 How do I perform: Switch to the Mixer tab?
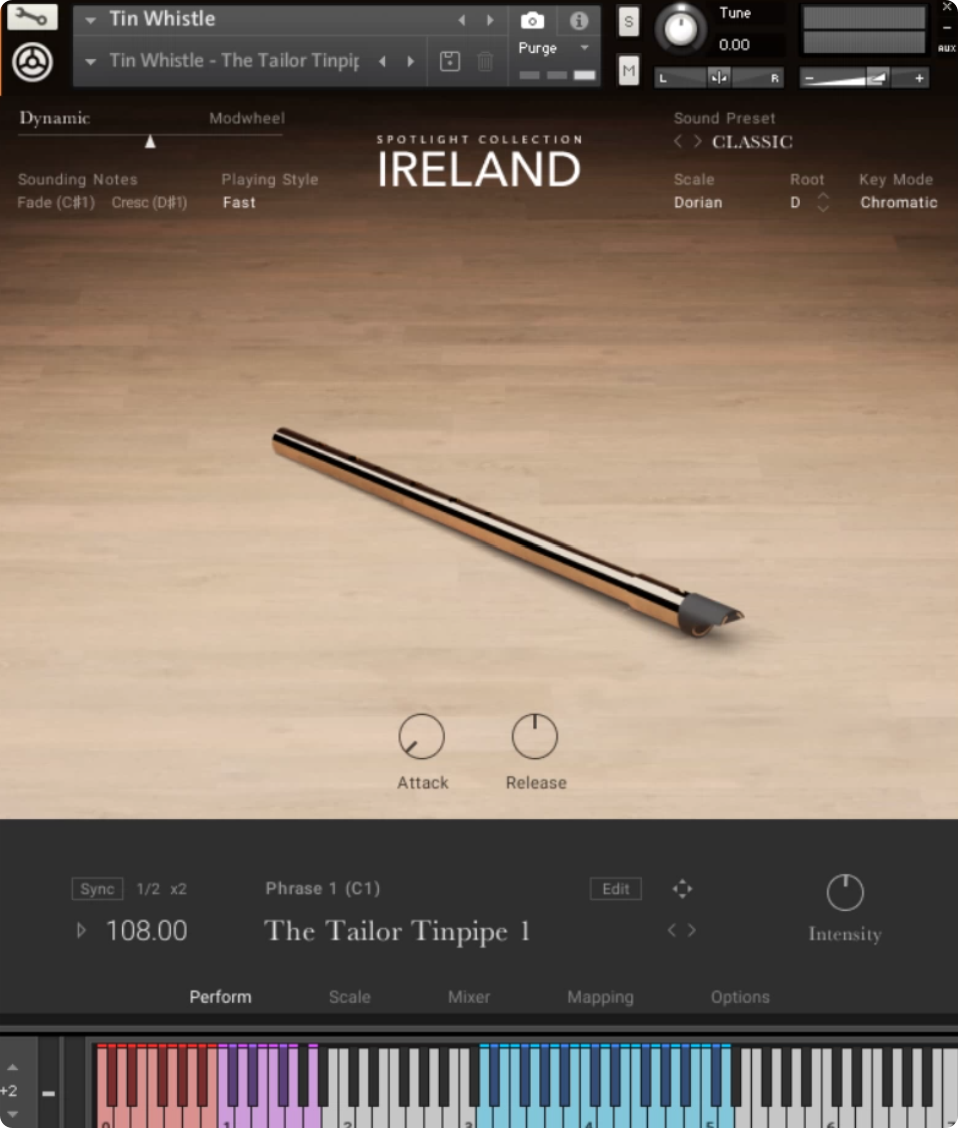click(469, 996)
